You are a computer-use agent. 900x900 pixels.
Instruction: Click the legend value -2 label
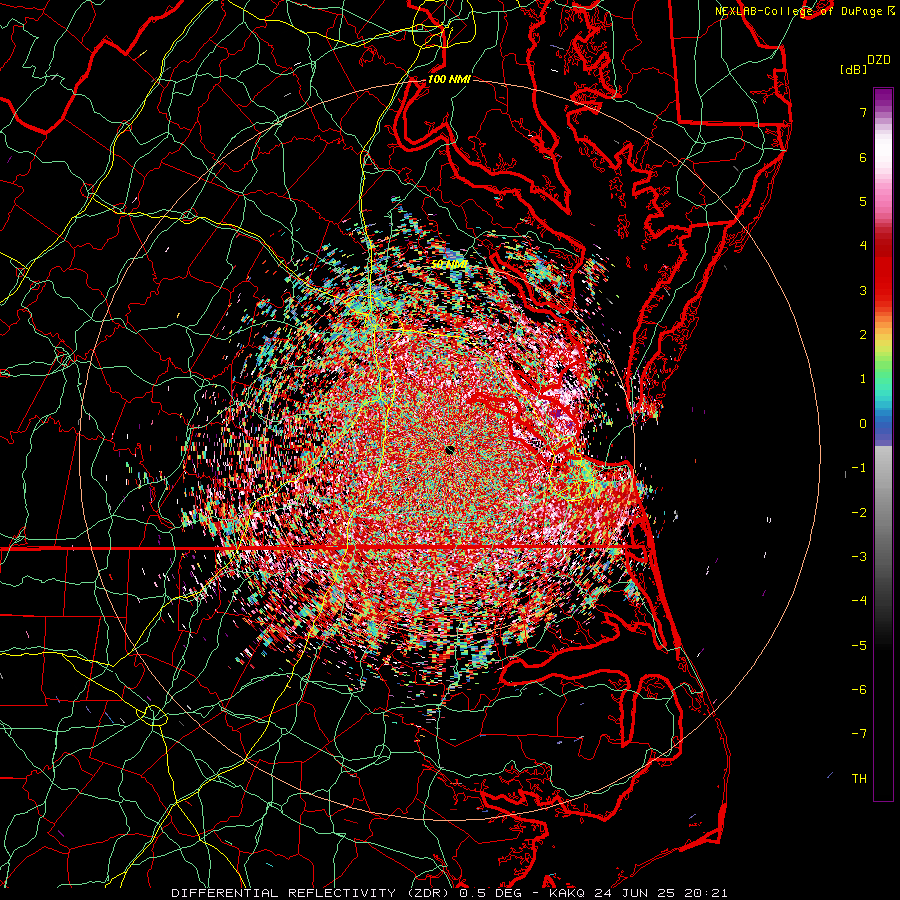pos(859,513)
